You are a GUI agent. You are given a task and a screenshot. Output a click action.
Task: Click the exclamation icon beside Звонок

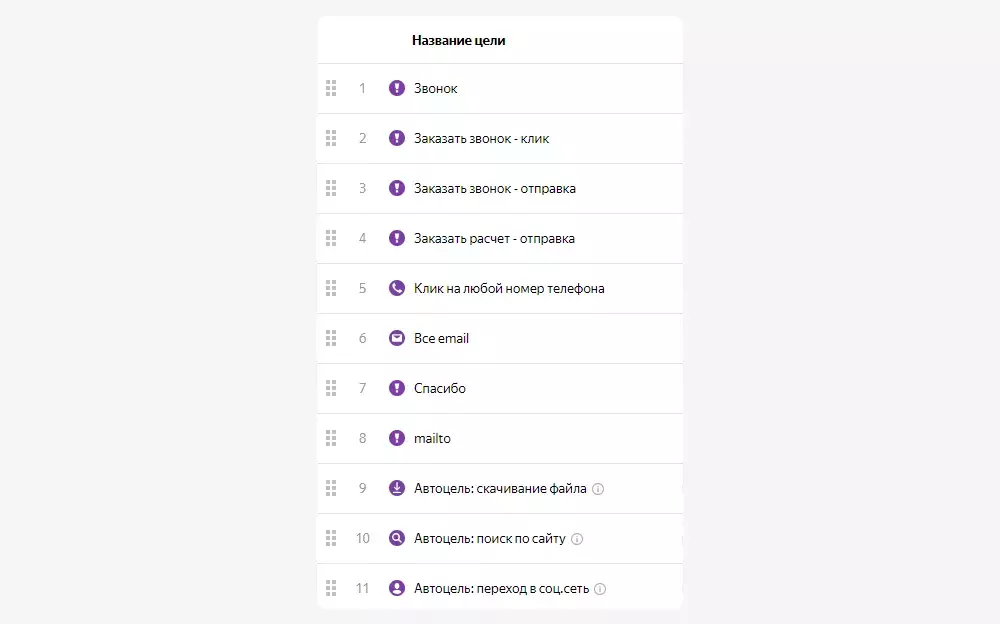397,88
